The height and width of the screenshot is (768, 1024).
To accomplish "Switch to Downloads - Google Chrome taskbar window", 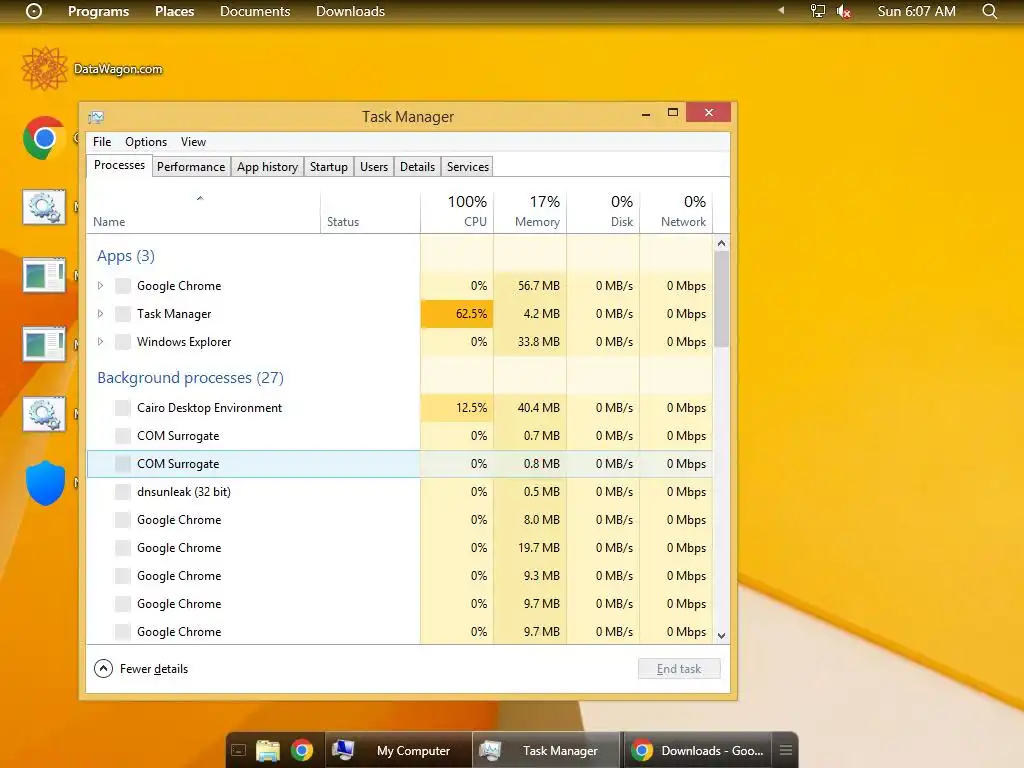I will 696,750.
